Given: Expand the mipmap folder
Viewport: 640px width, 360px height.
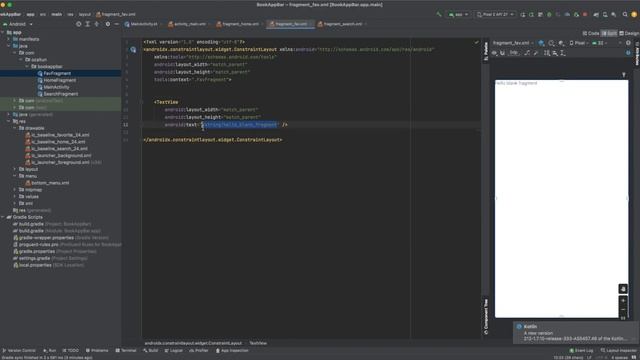Looking at the screenshot, I should point(15,190).
